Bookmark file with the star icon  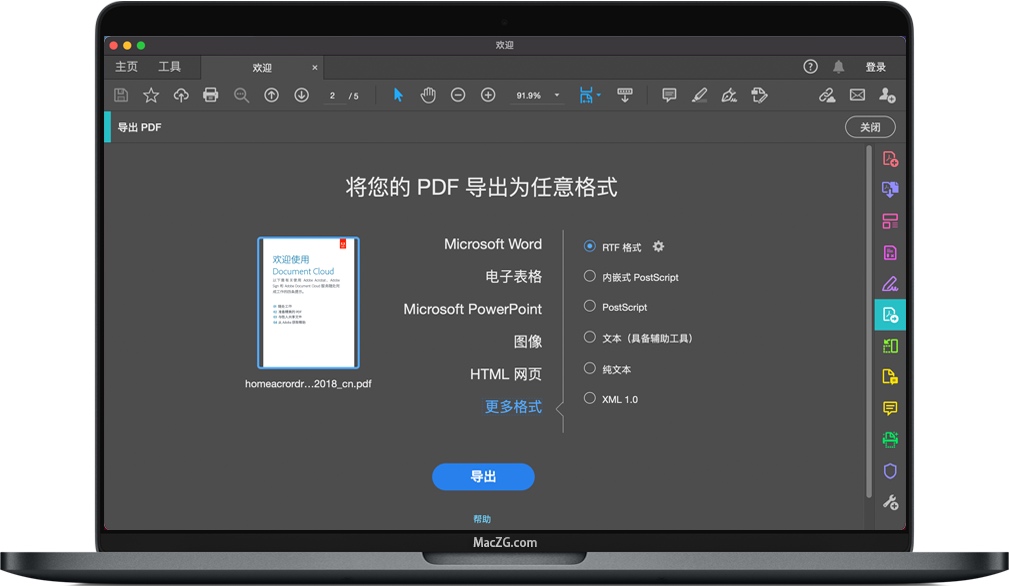(151, 95)
